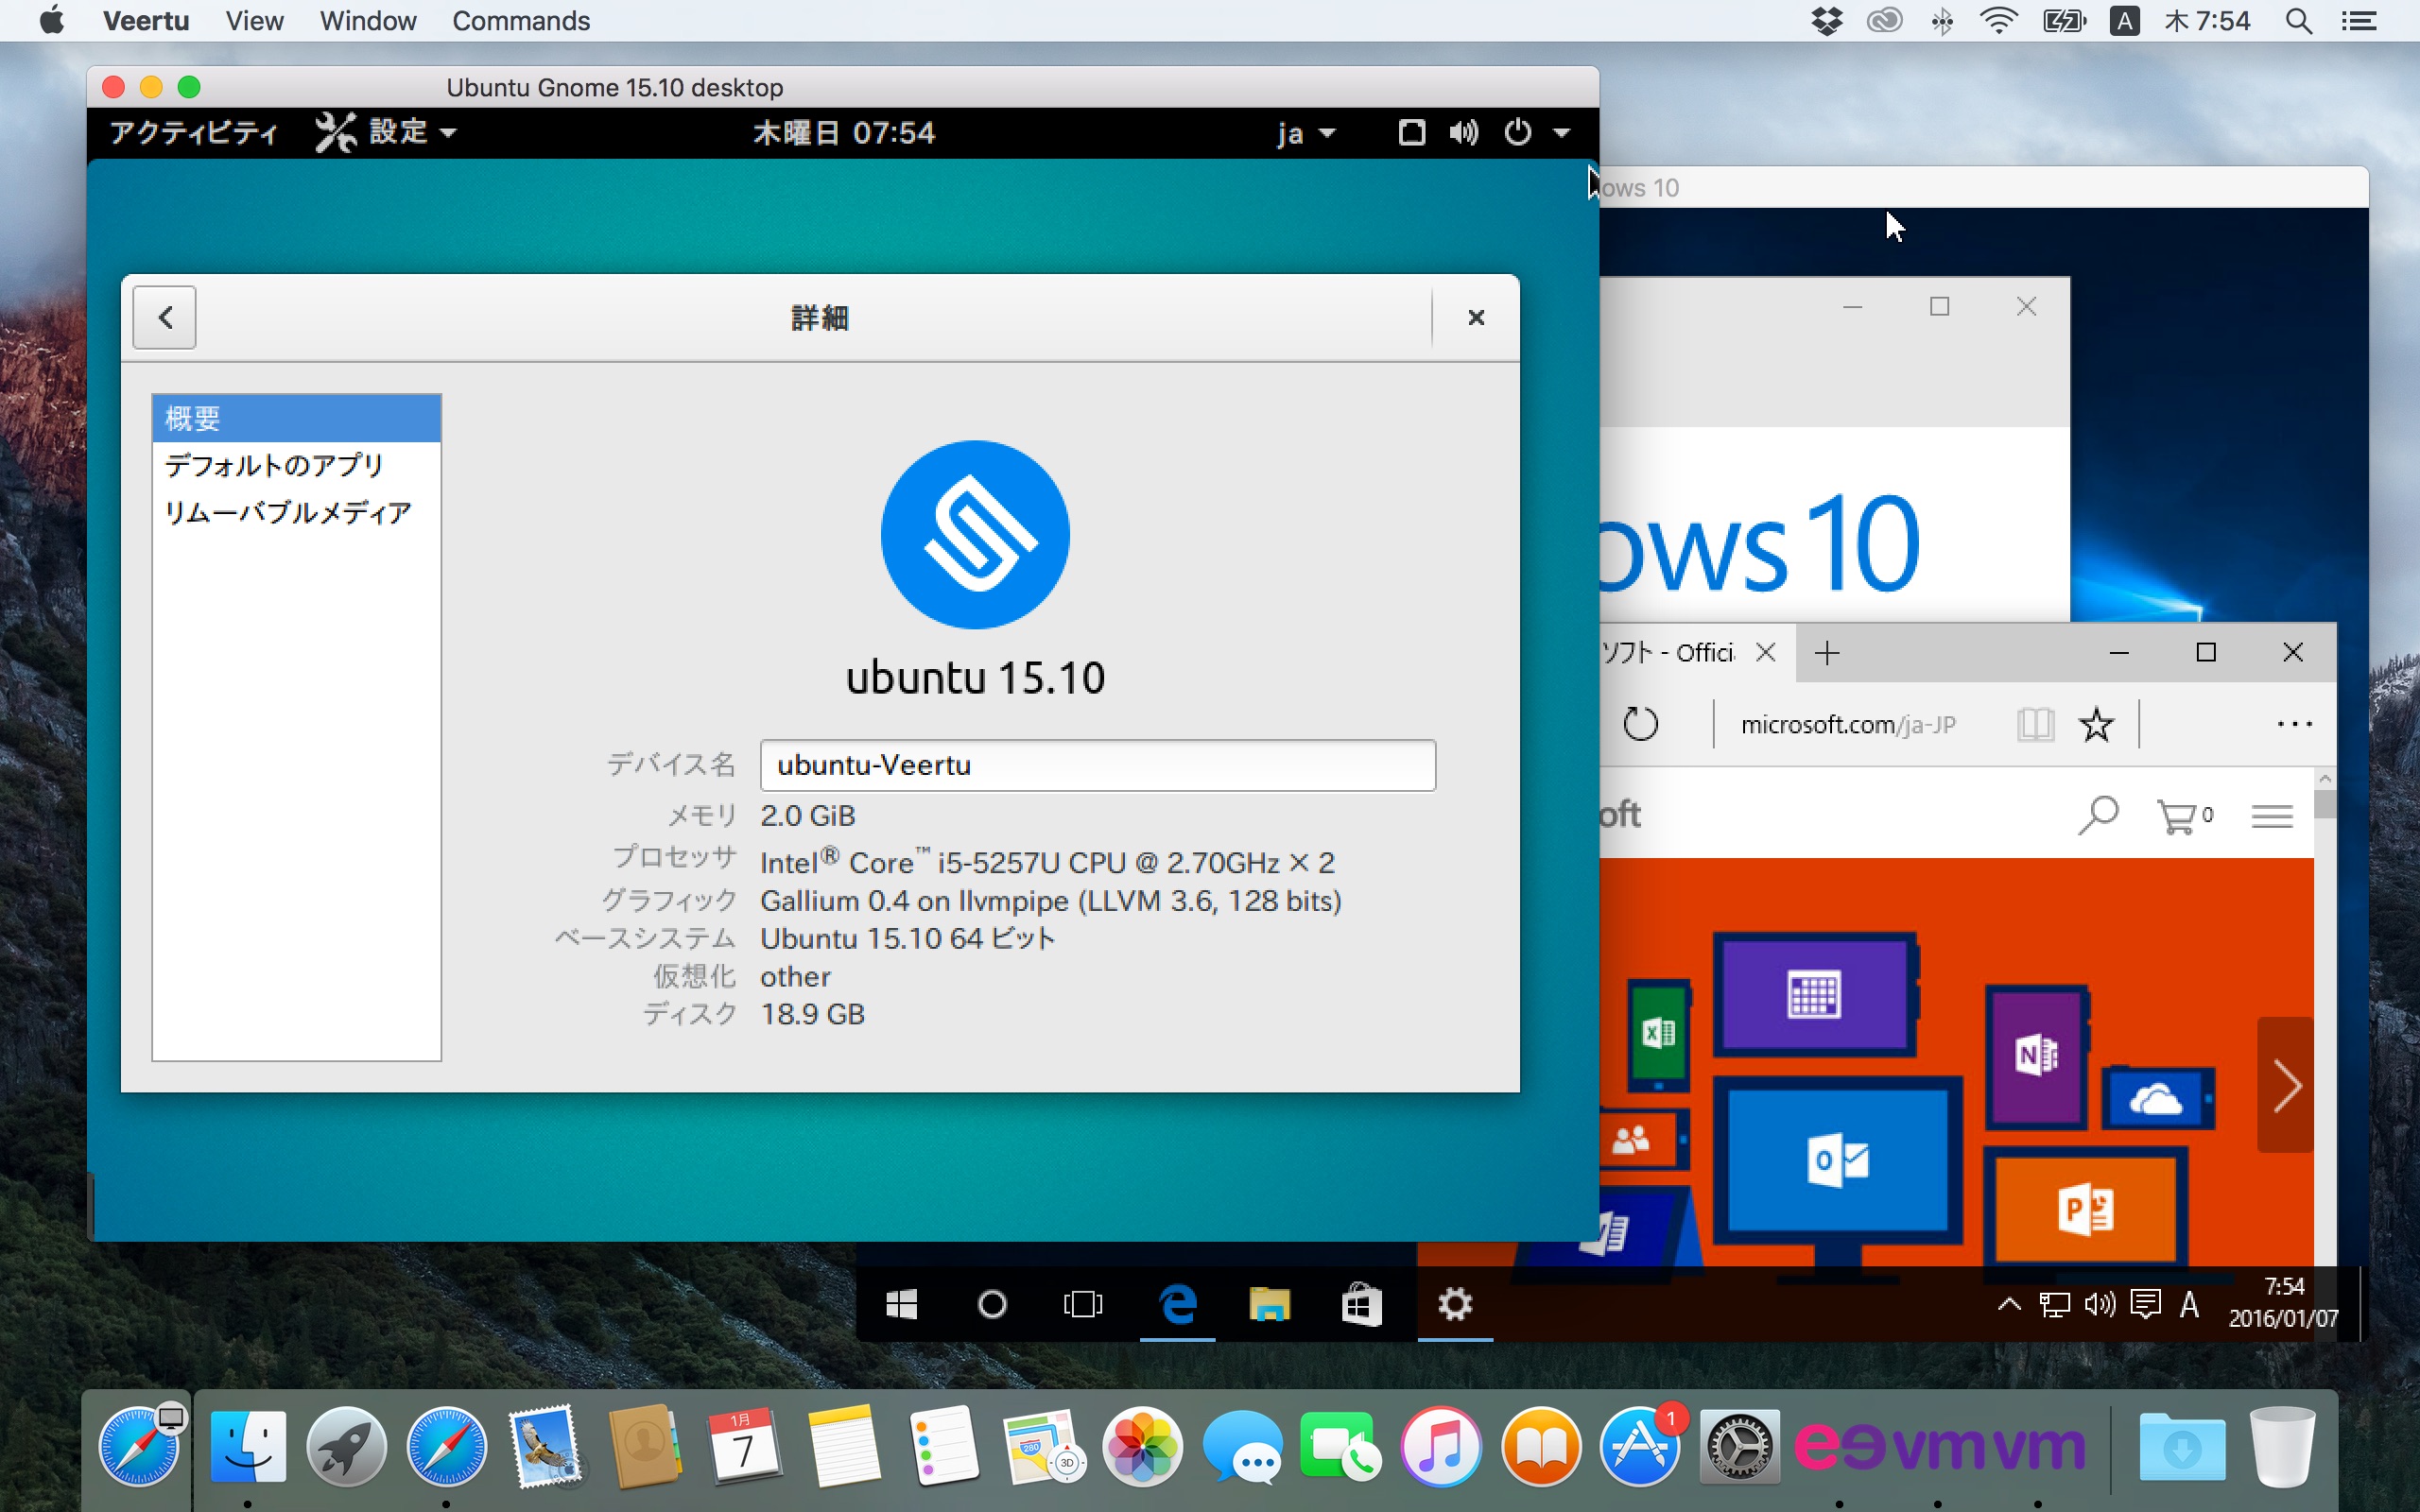
Task: Open the Commands menu in Veertu
Action: tap(520, 21)
